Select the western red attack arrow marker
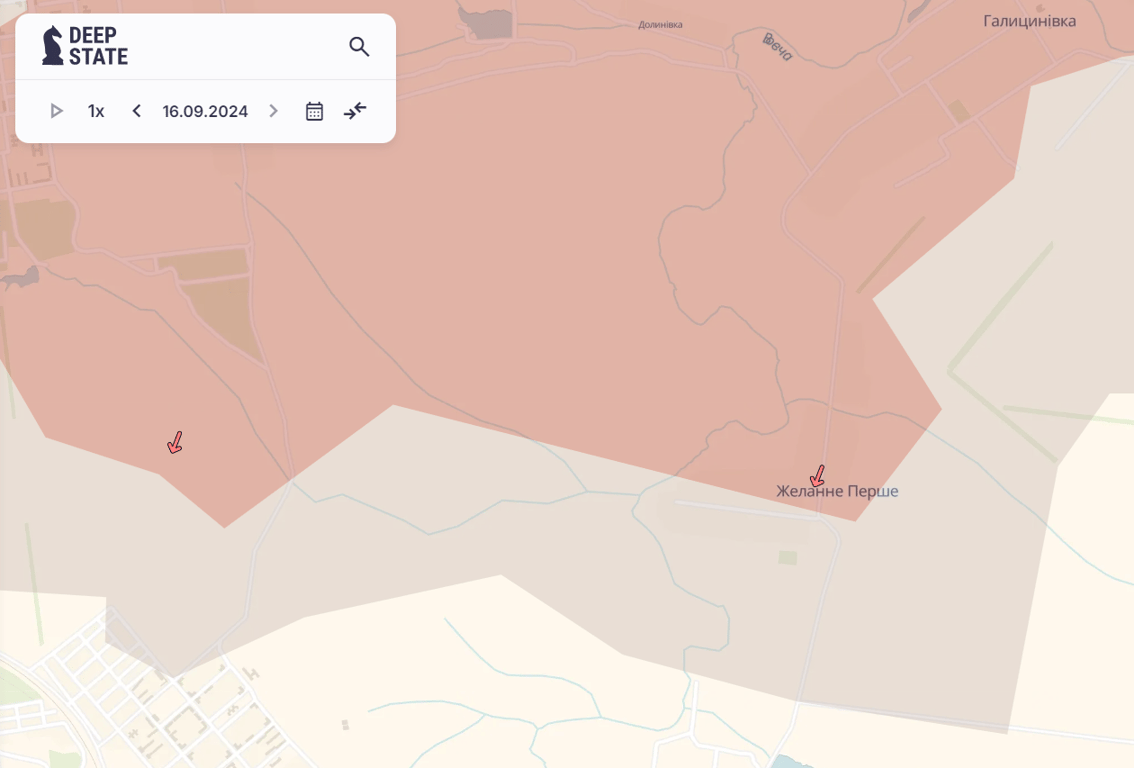The height and width of the screenshot is (768, 1134). pyautogui.click(x=175, y=443)
